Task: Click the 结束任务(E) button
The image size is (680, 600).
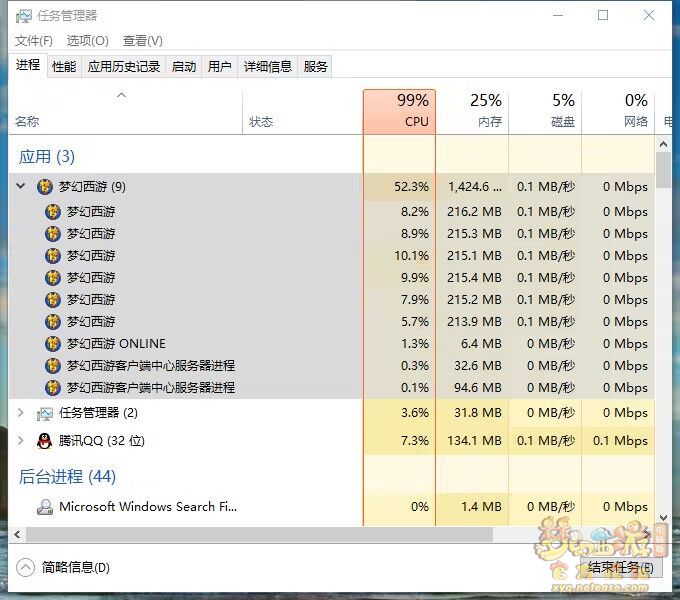Action: click(621, 567)
